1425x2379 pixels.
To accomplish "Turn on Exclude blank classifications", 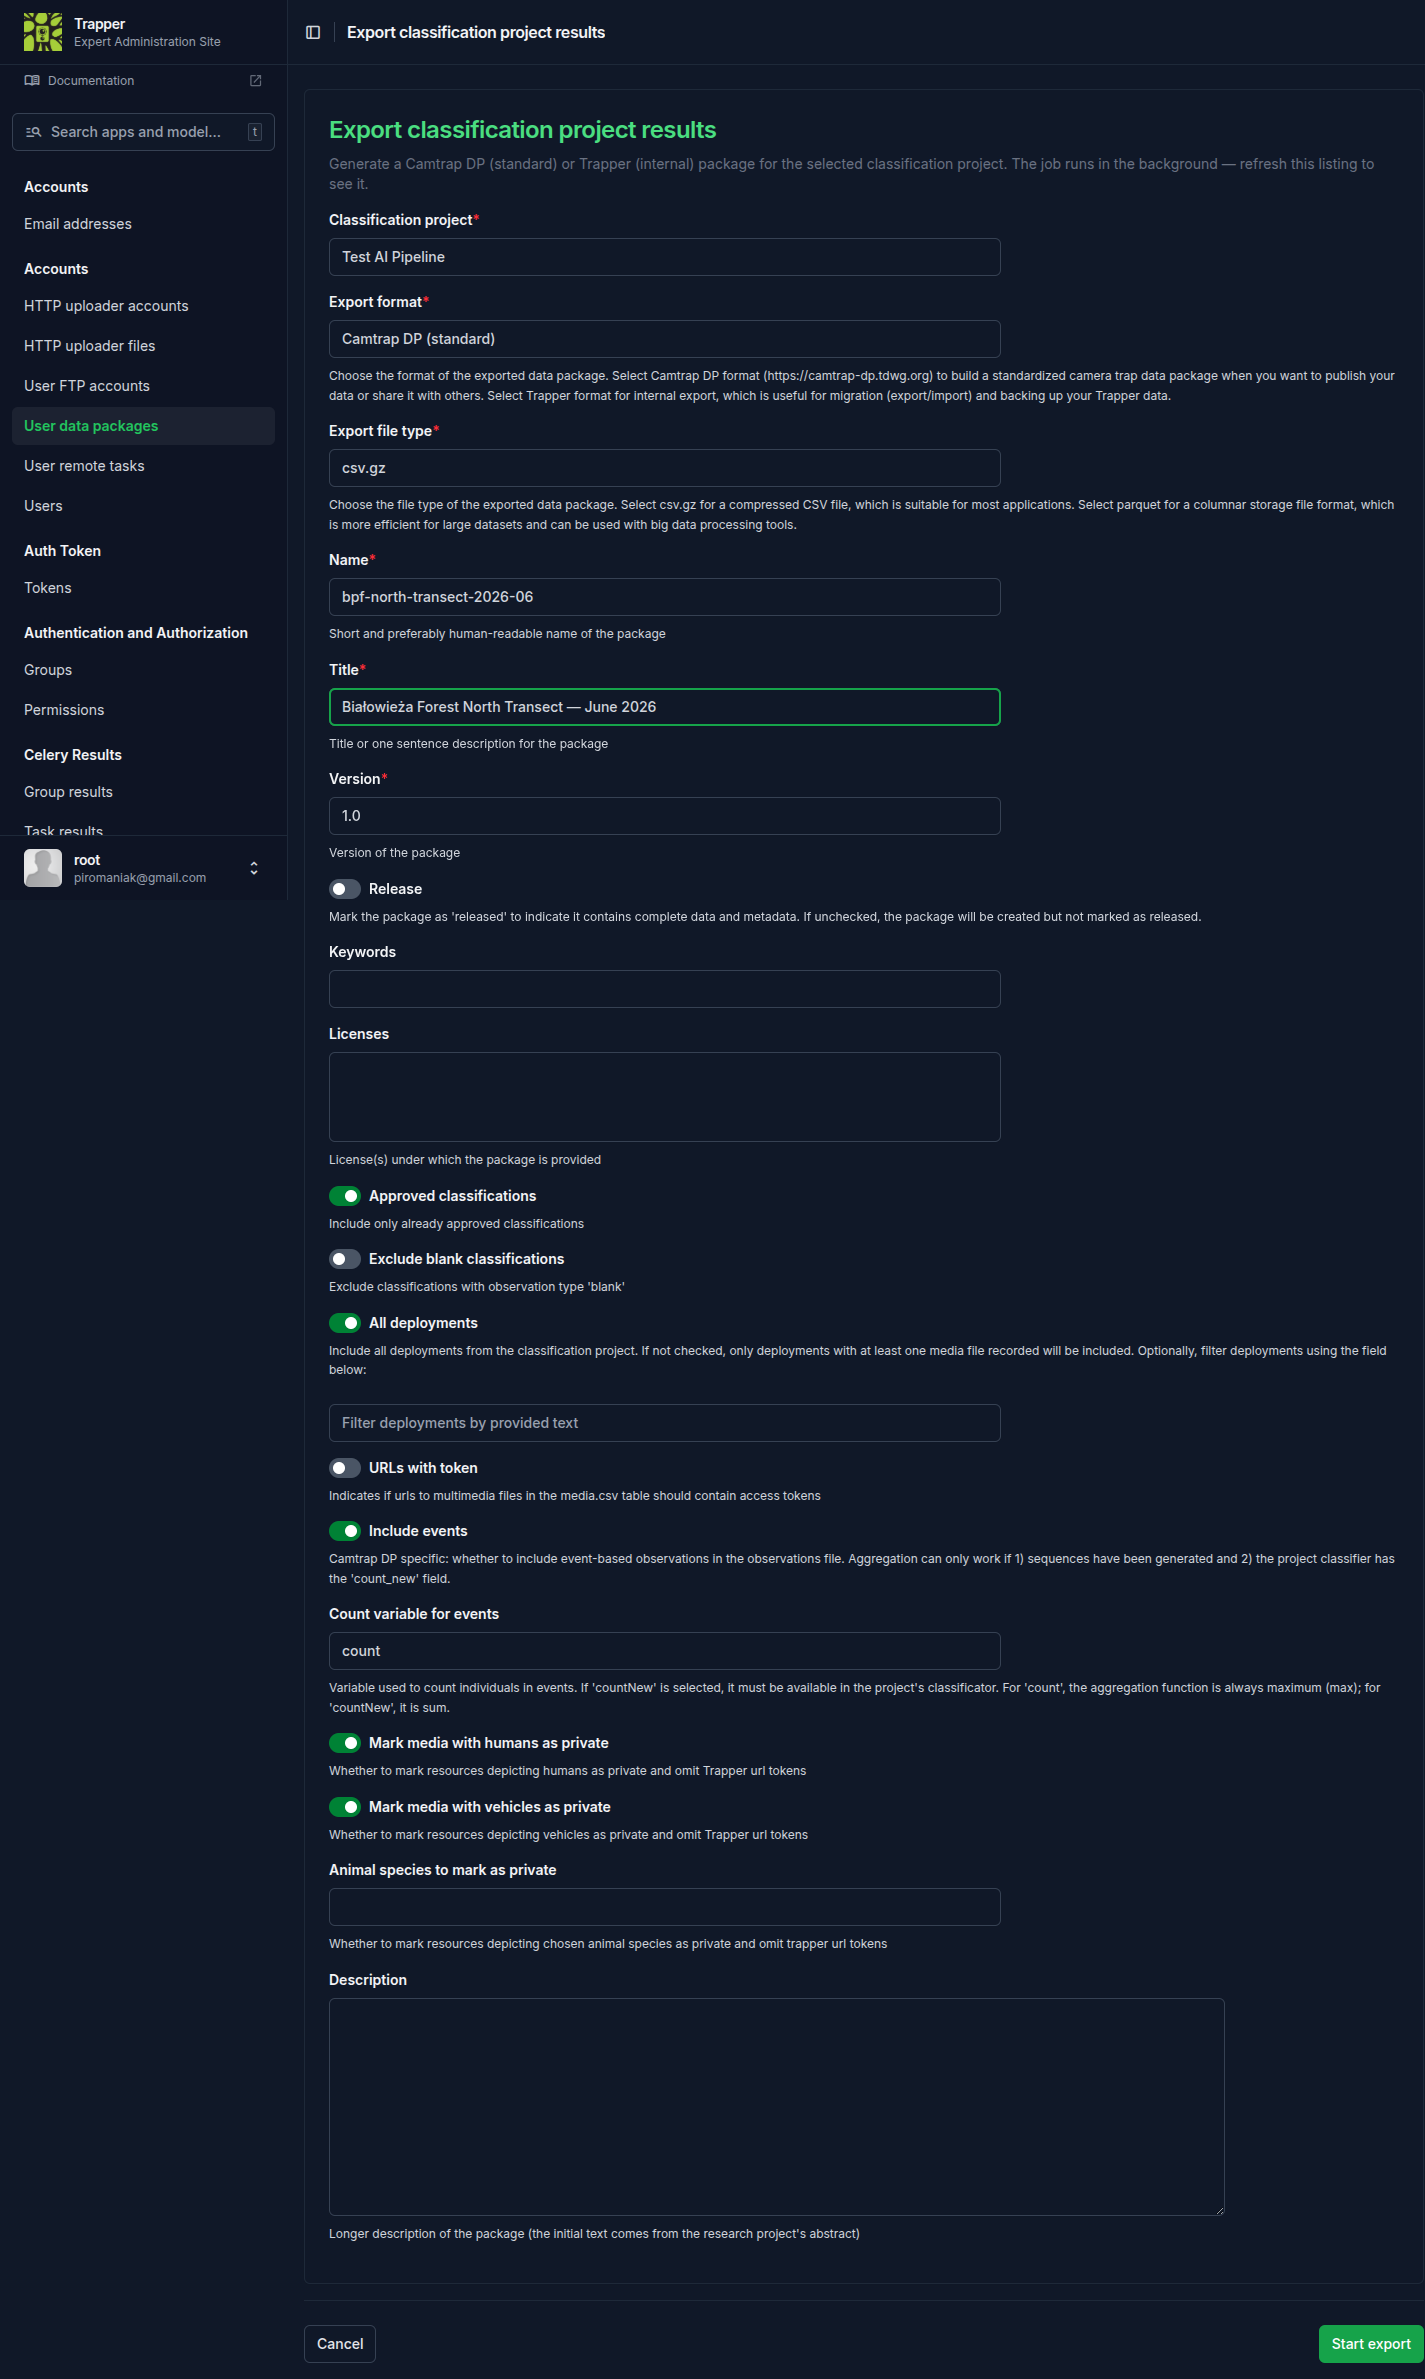I will coord(345,1259).
